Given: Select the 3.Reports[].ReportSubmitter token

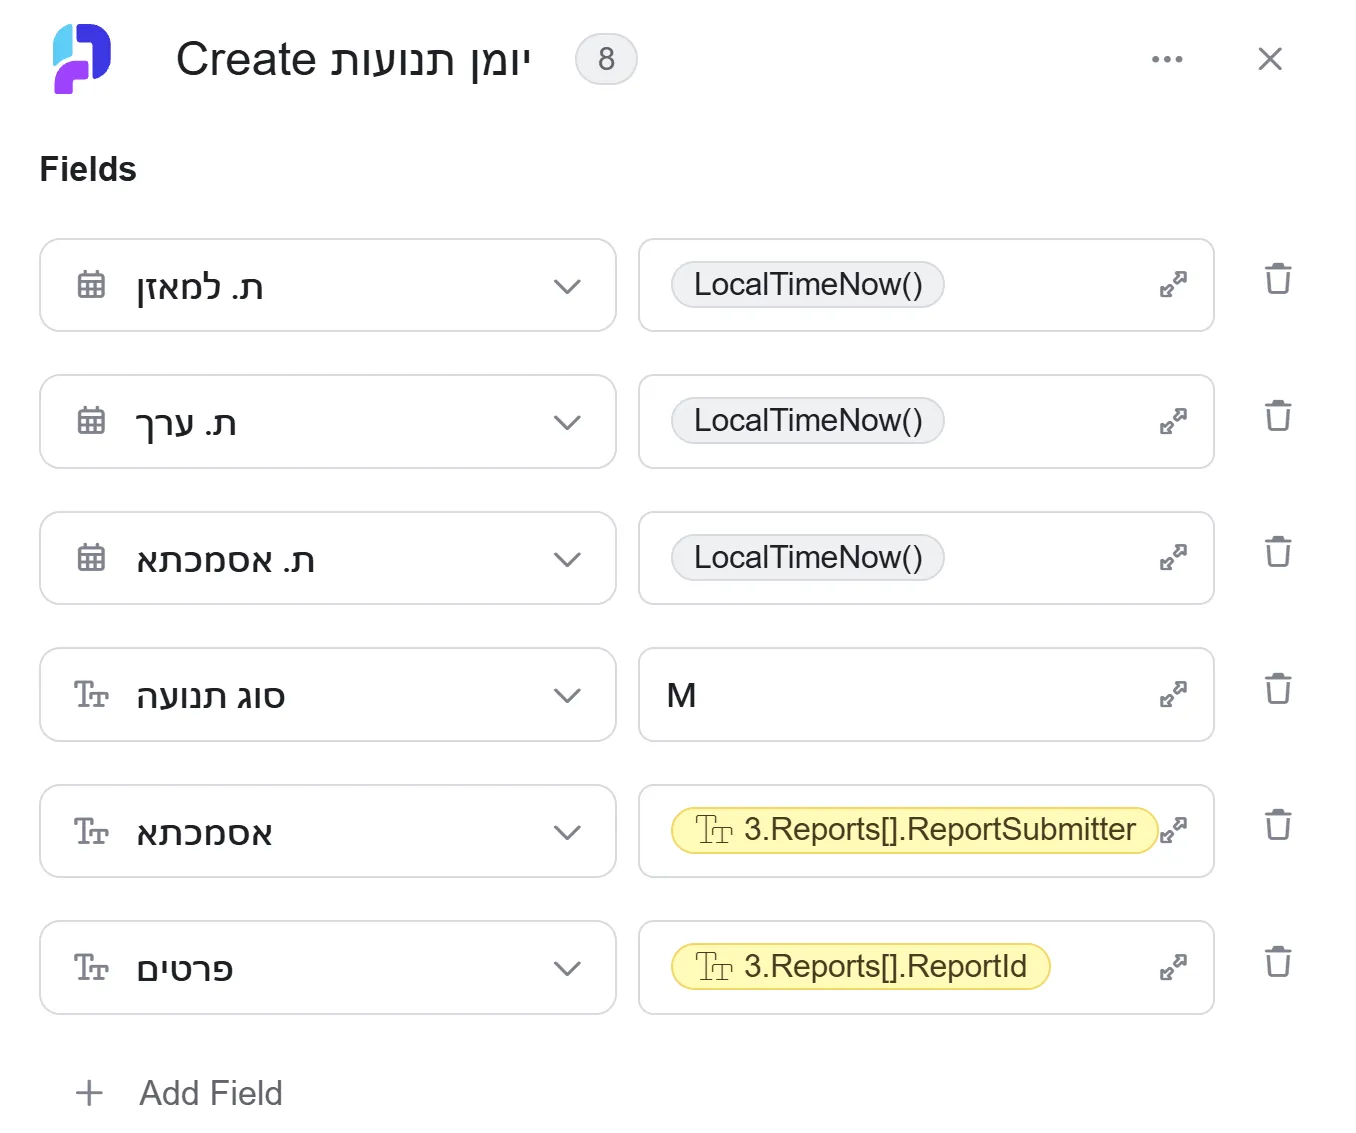Looking at the screenshot, I should pos(915,830).
